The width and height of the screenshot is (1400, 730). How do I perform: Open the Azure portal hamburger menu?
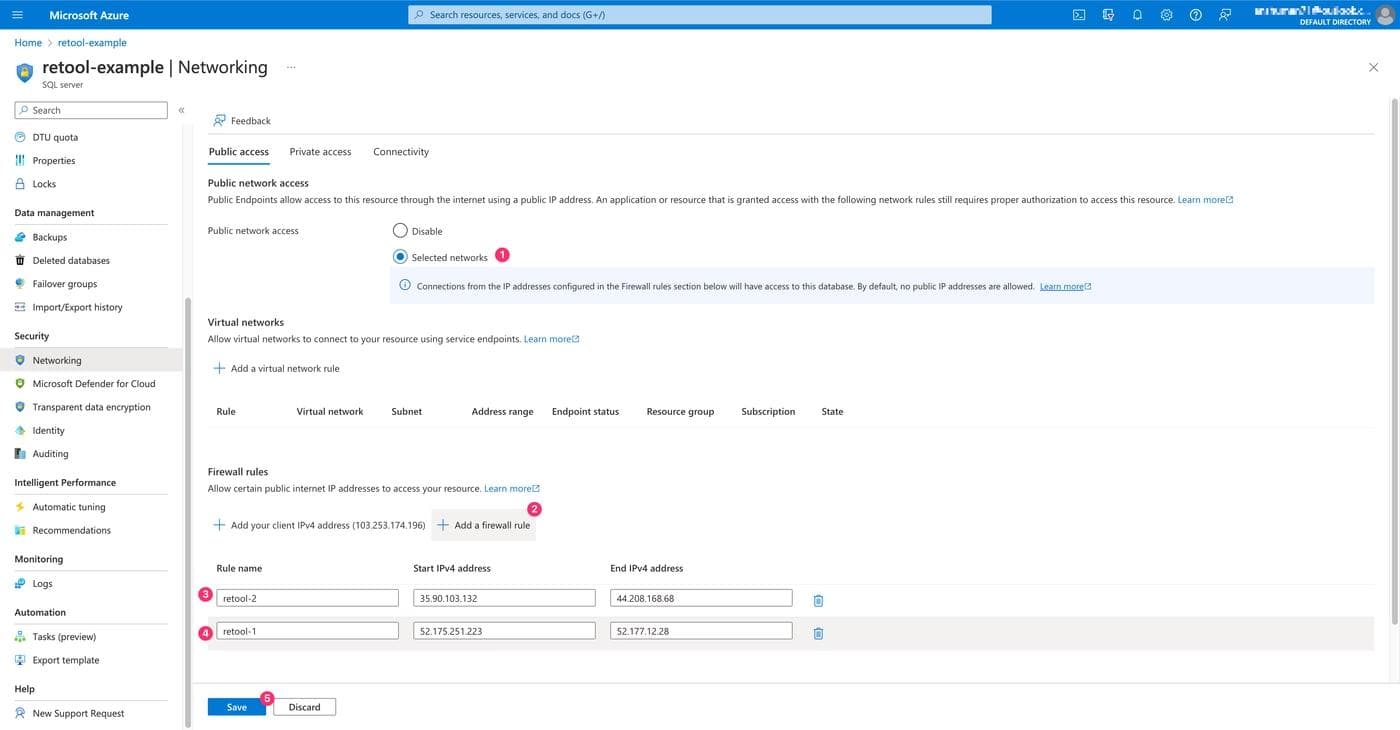[x=17, y=15]
